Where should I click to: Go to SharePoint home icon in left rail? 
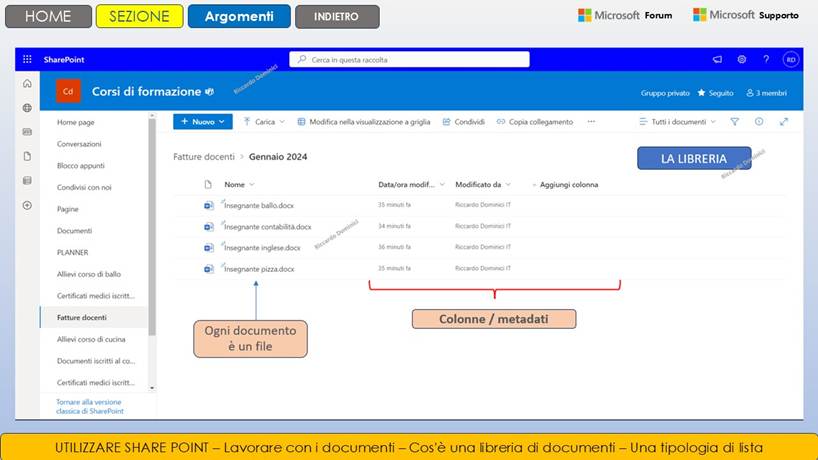click(x=27, y=83)
